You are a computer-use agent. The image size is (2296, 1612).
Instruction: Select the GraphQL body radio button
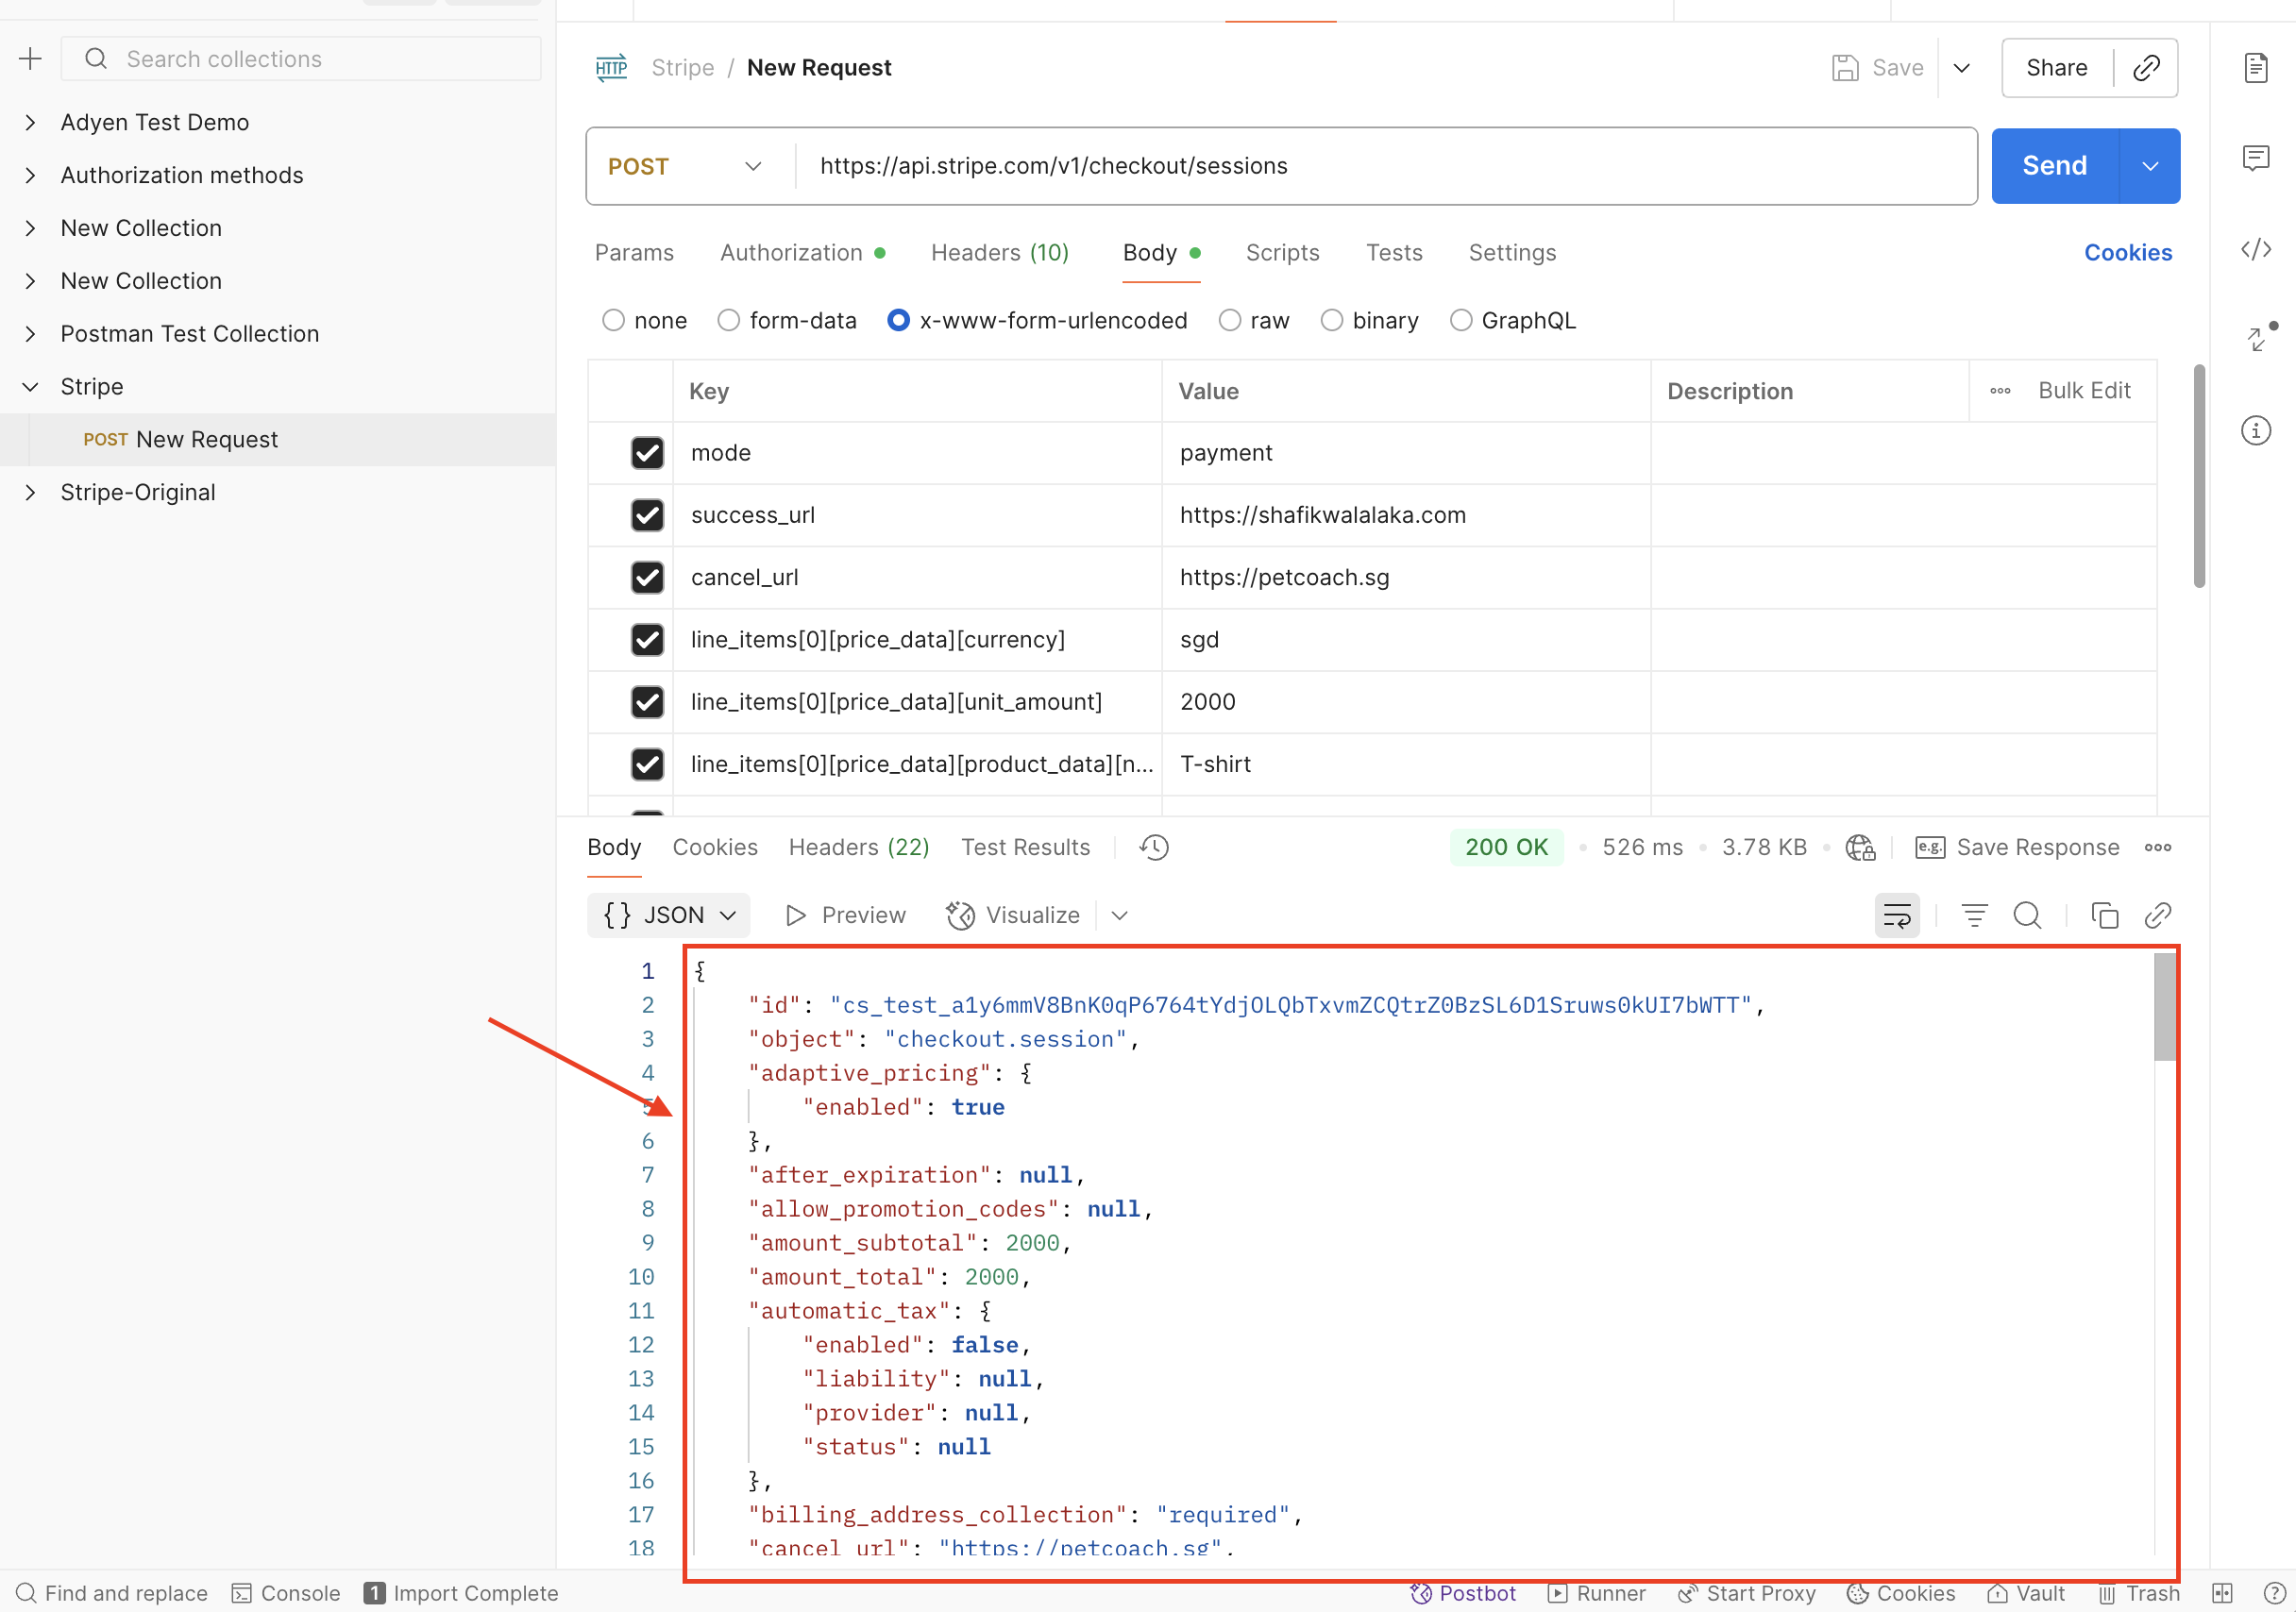[1460, 320]
